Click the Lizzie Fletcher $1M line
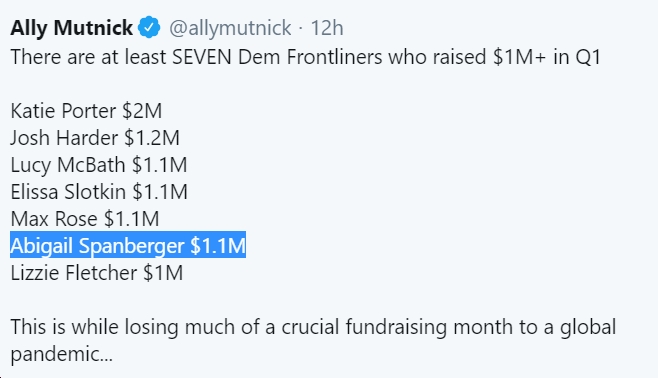The width and height of the screenshot is (658, 378). click(x=97, y=273)
